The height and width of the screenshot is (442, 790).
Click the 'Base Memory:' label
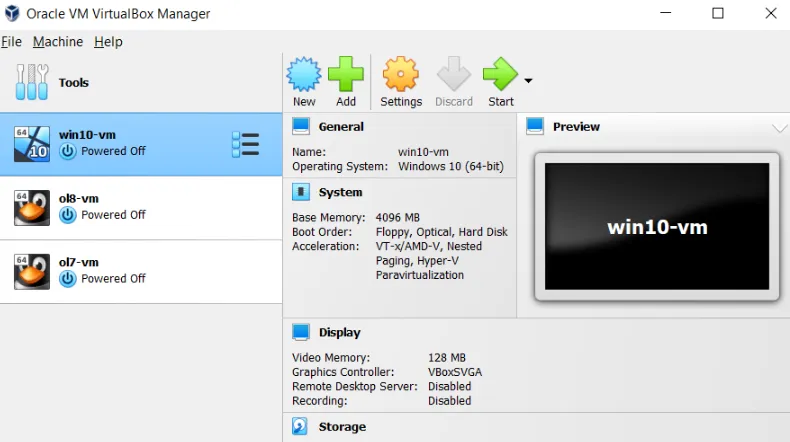(329, 217)
